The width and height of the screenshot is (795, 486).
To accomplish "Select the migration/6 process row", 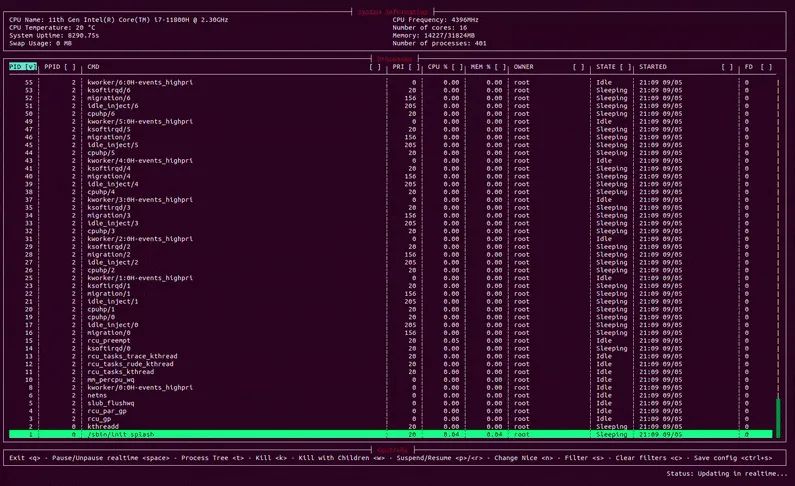I will (x=390, y=98).
